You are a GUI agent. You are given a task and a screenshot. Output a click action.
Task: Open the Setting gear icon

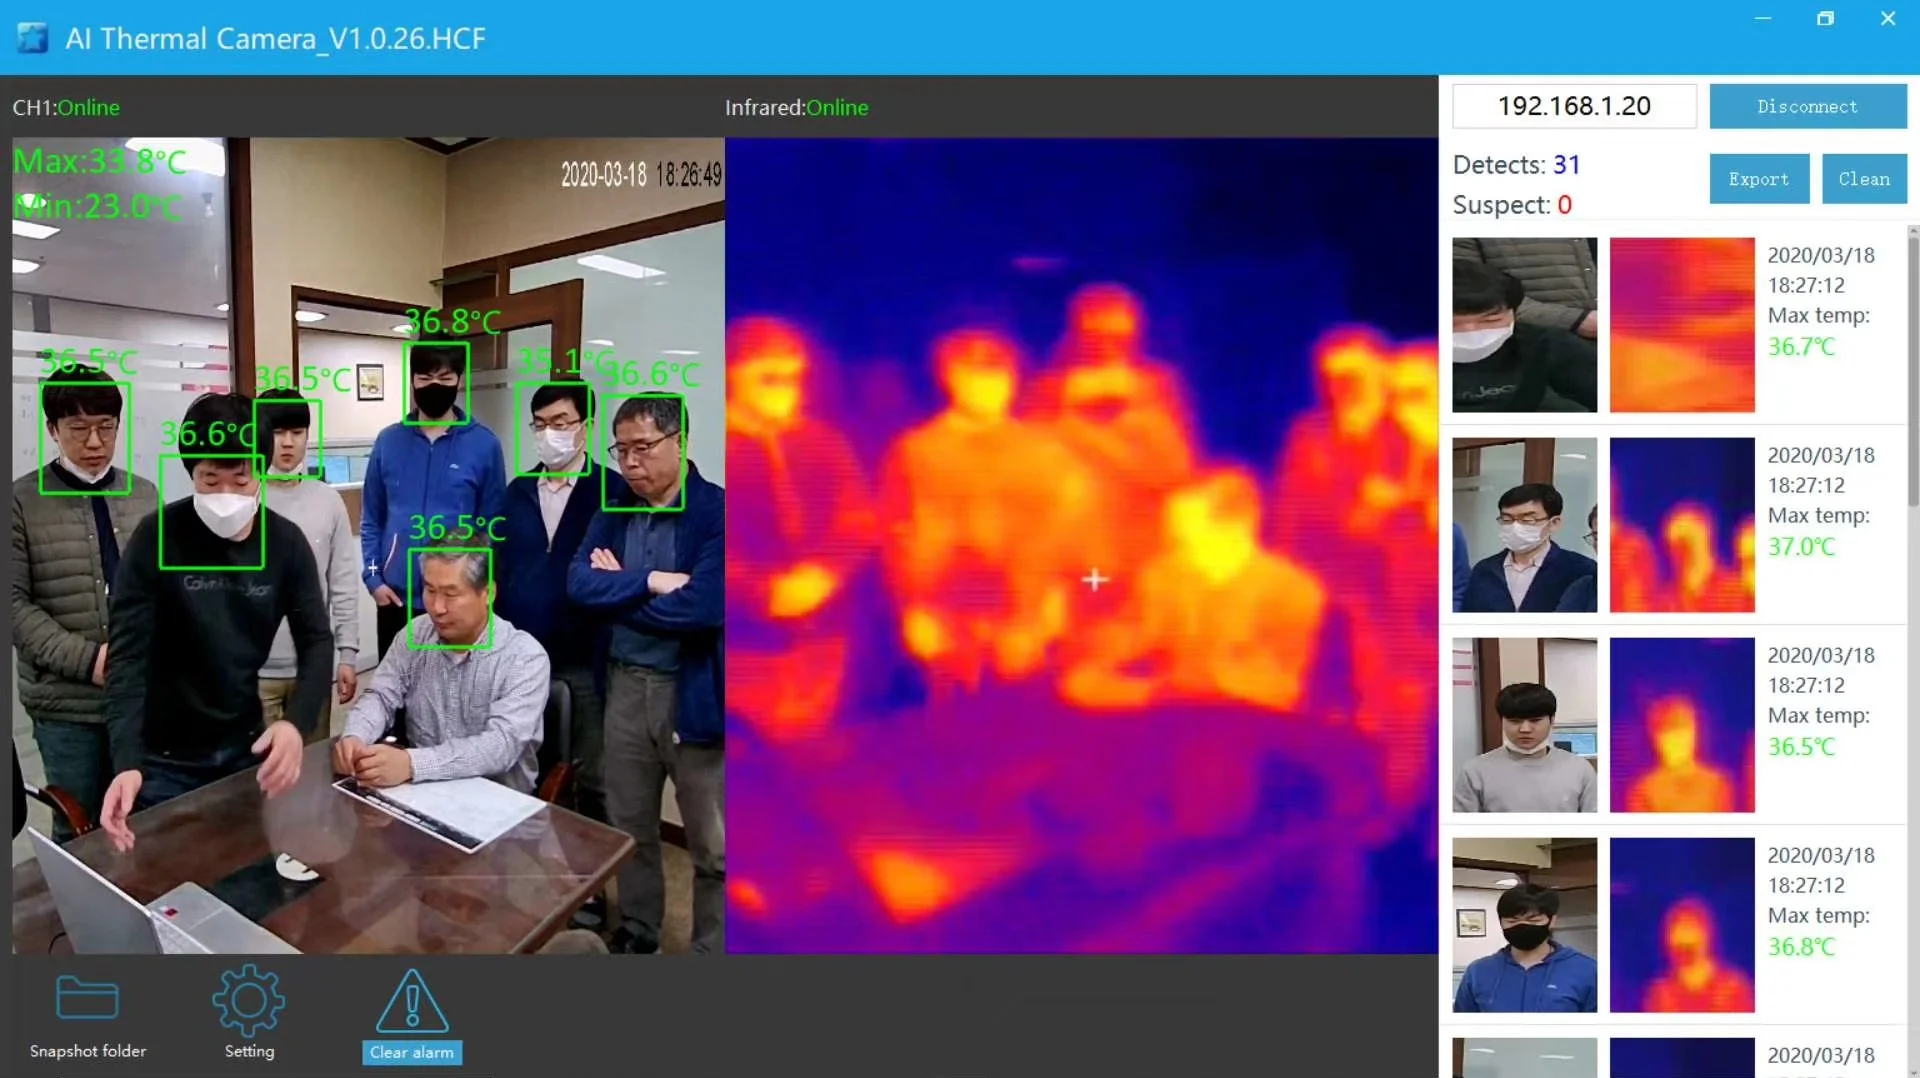(249, 1000)
